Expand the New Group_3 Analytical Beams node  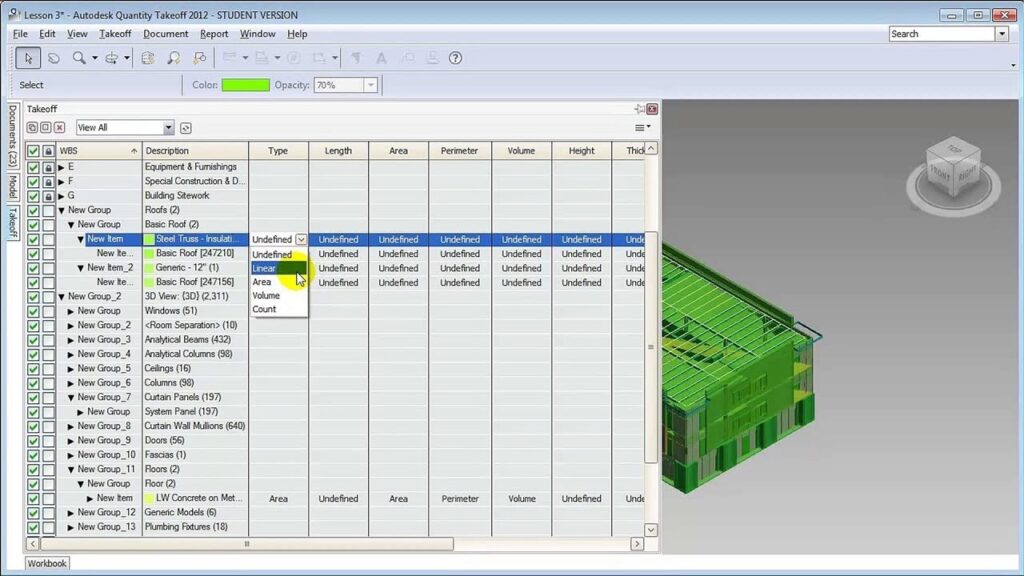[x=71, y=340]
